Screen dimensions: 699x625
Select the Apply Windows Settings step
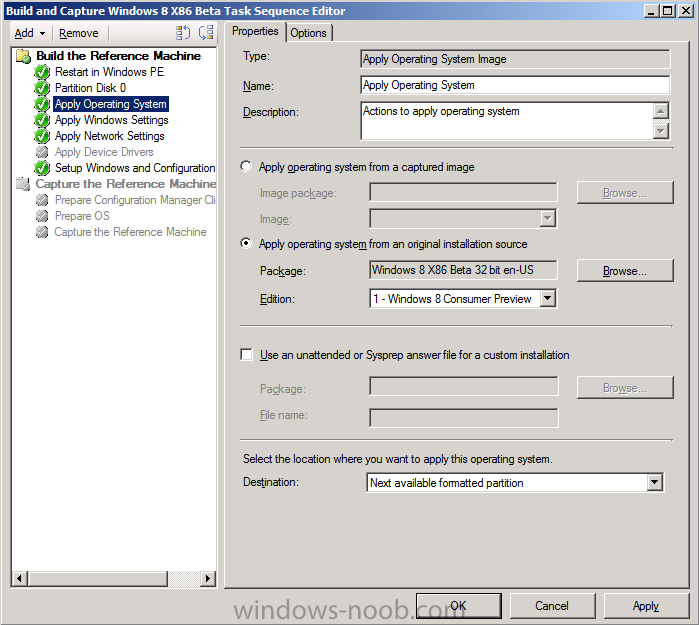pyautogui.click(x=111, y=120)
